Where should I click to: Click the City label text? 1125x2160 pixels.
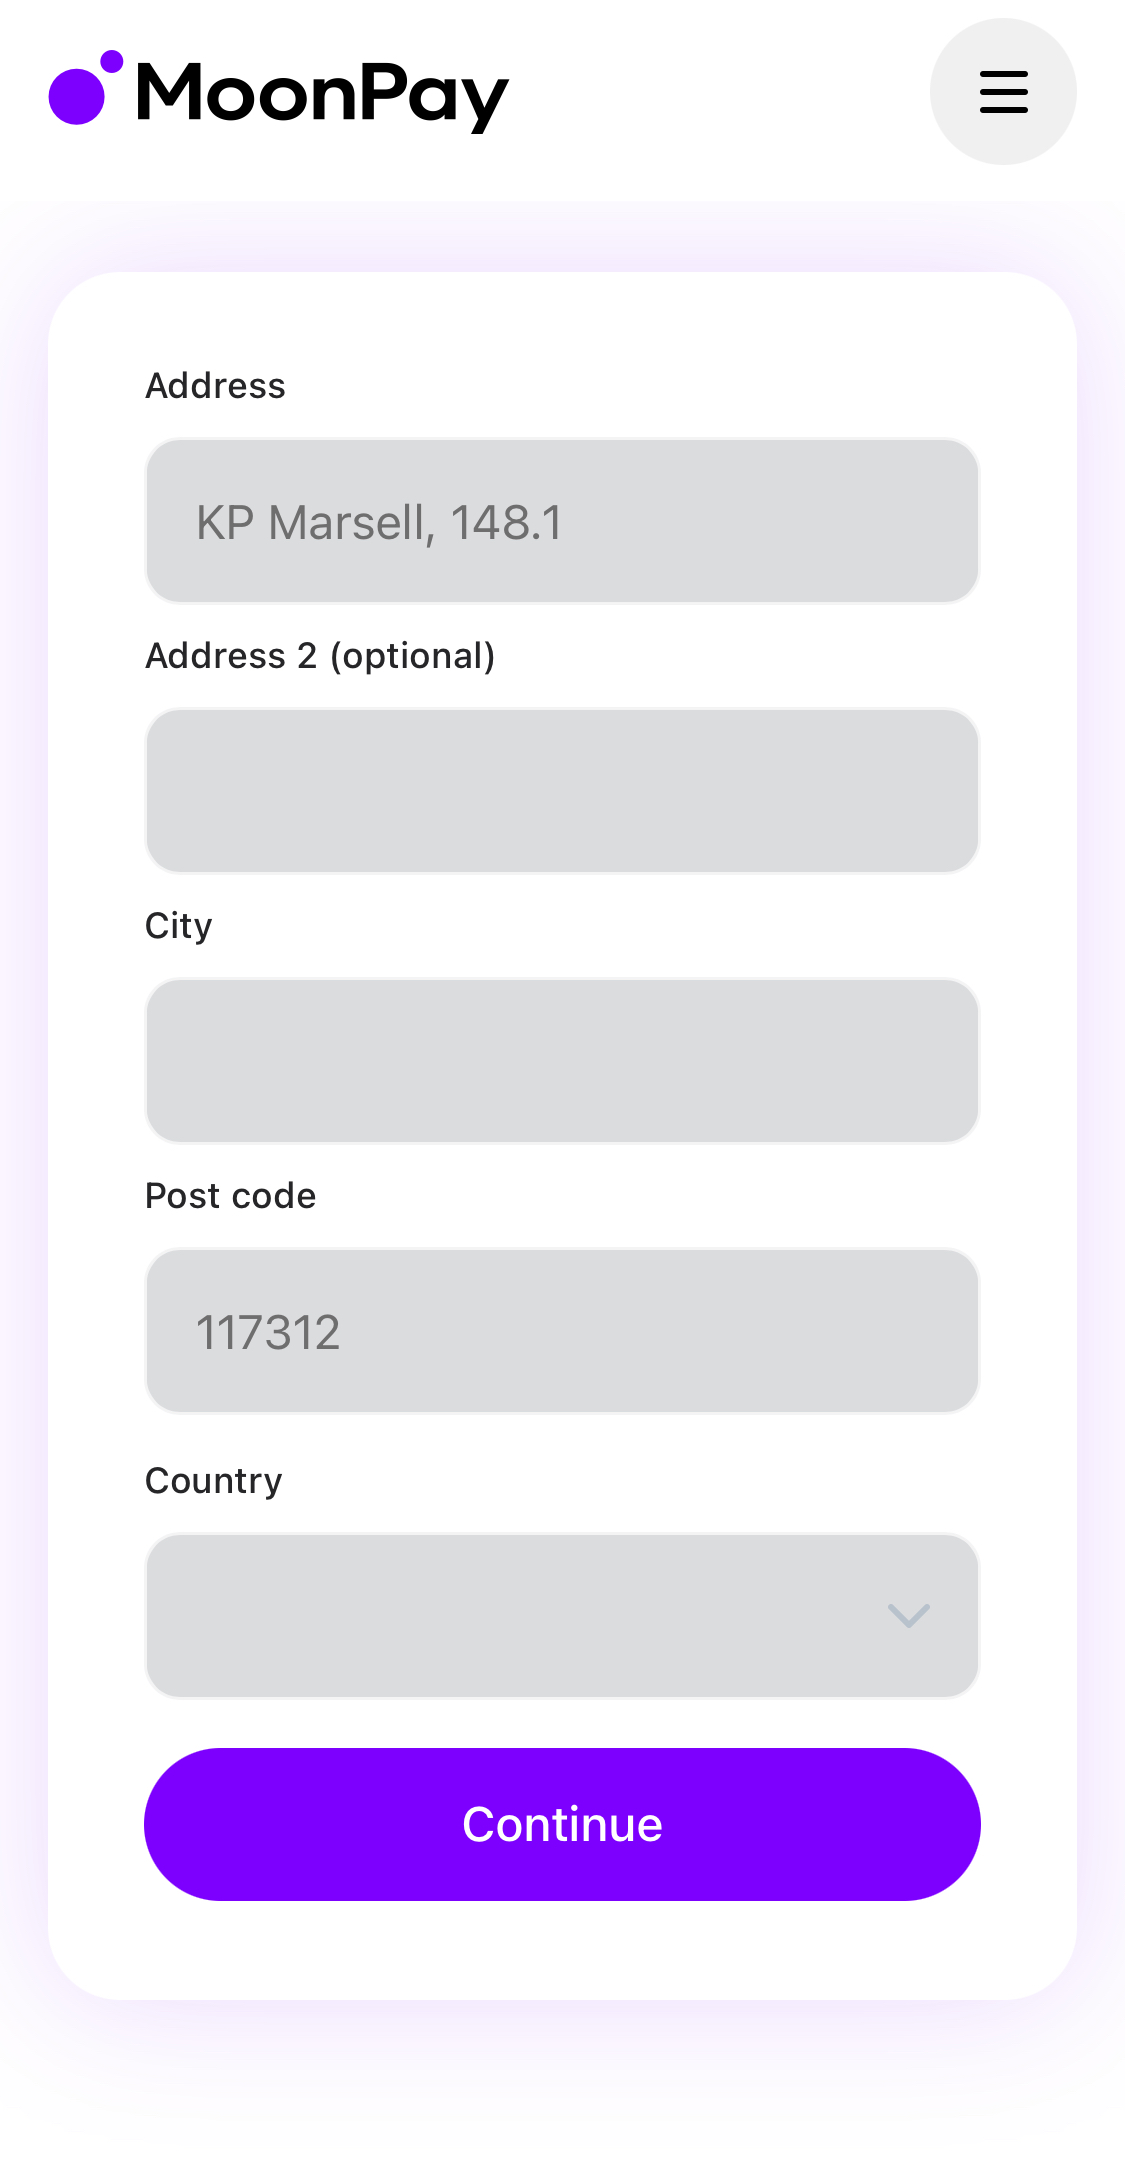[178, 926]
